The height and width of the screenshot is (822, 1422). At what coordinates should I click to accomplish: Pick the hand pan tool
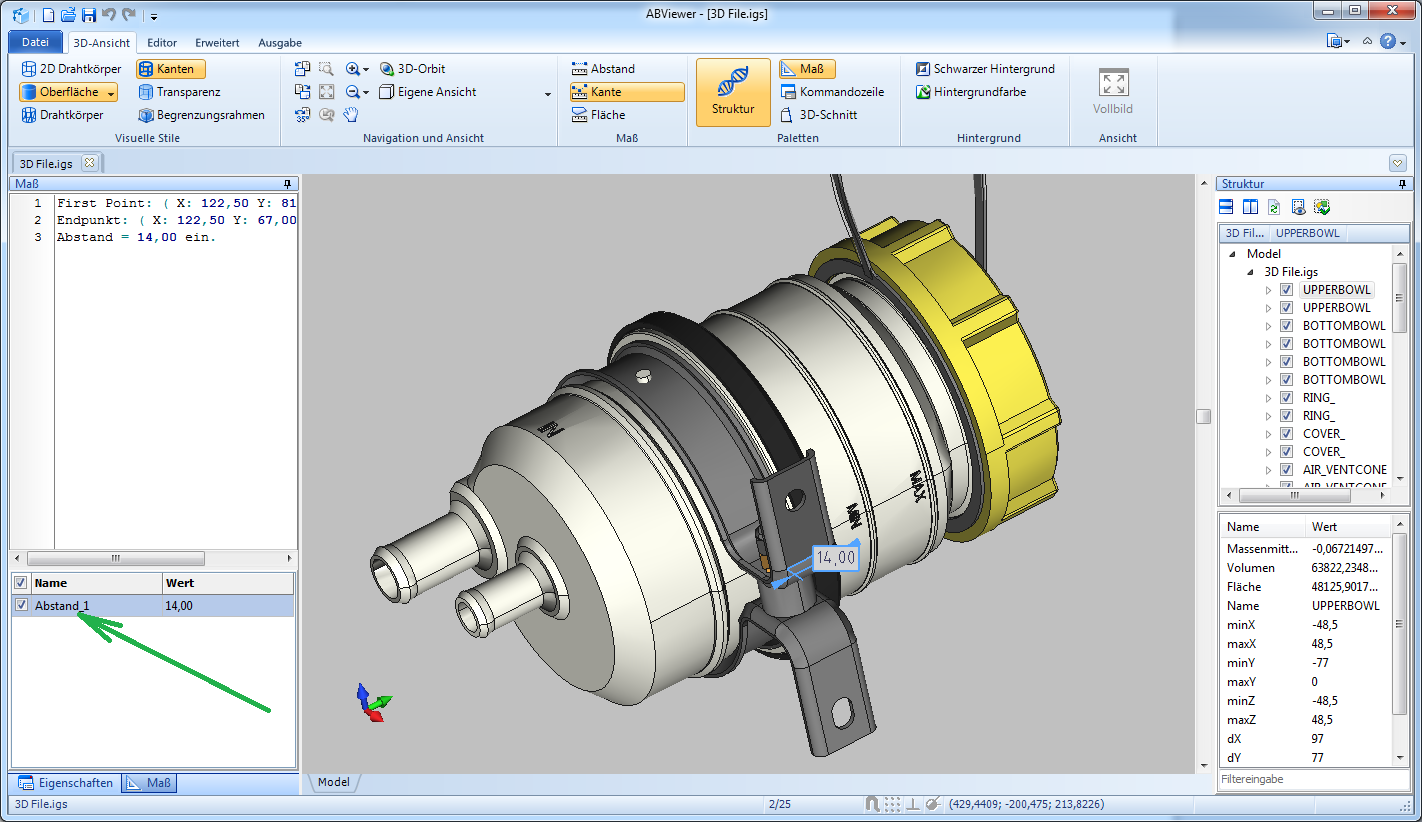click(351, 115)
